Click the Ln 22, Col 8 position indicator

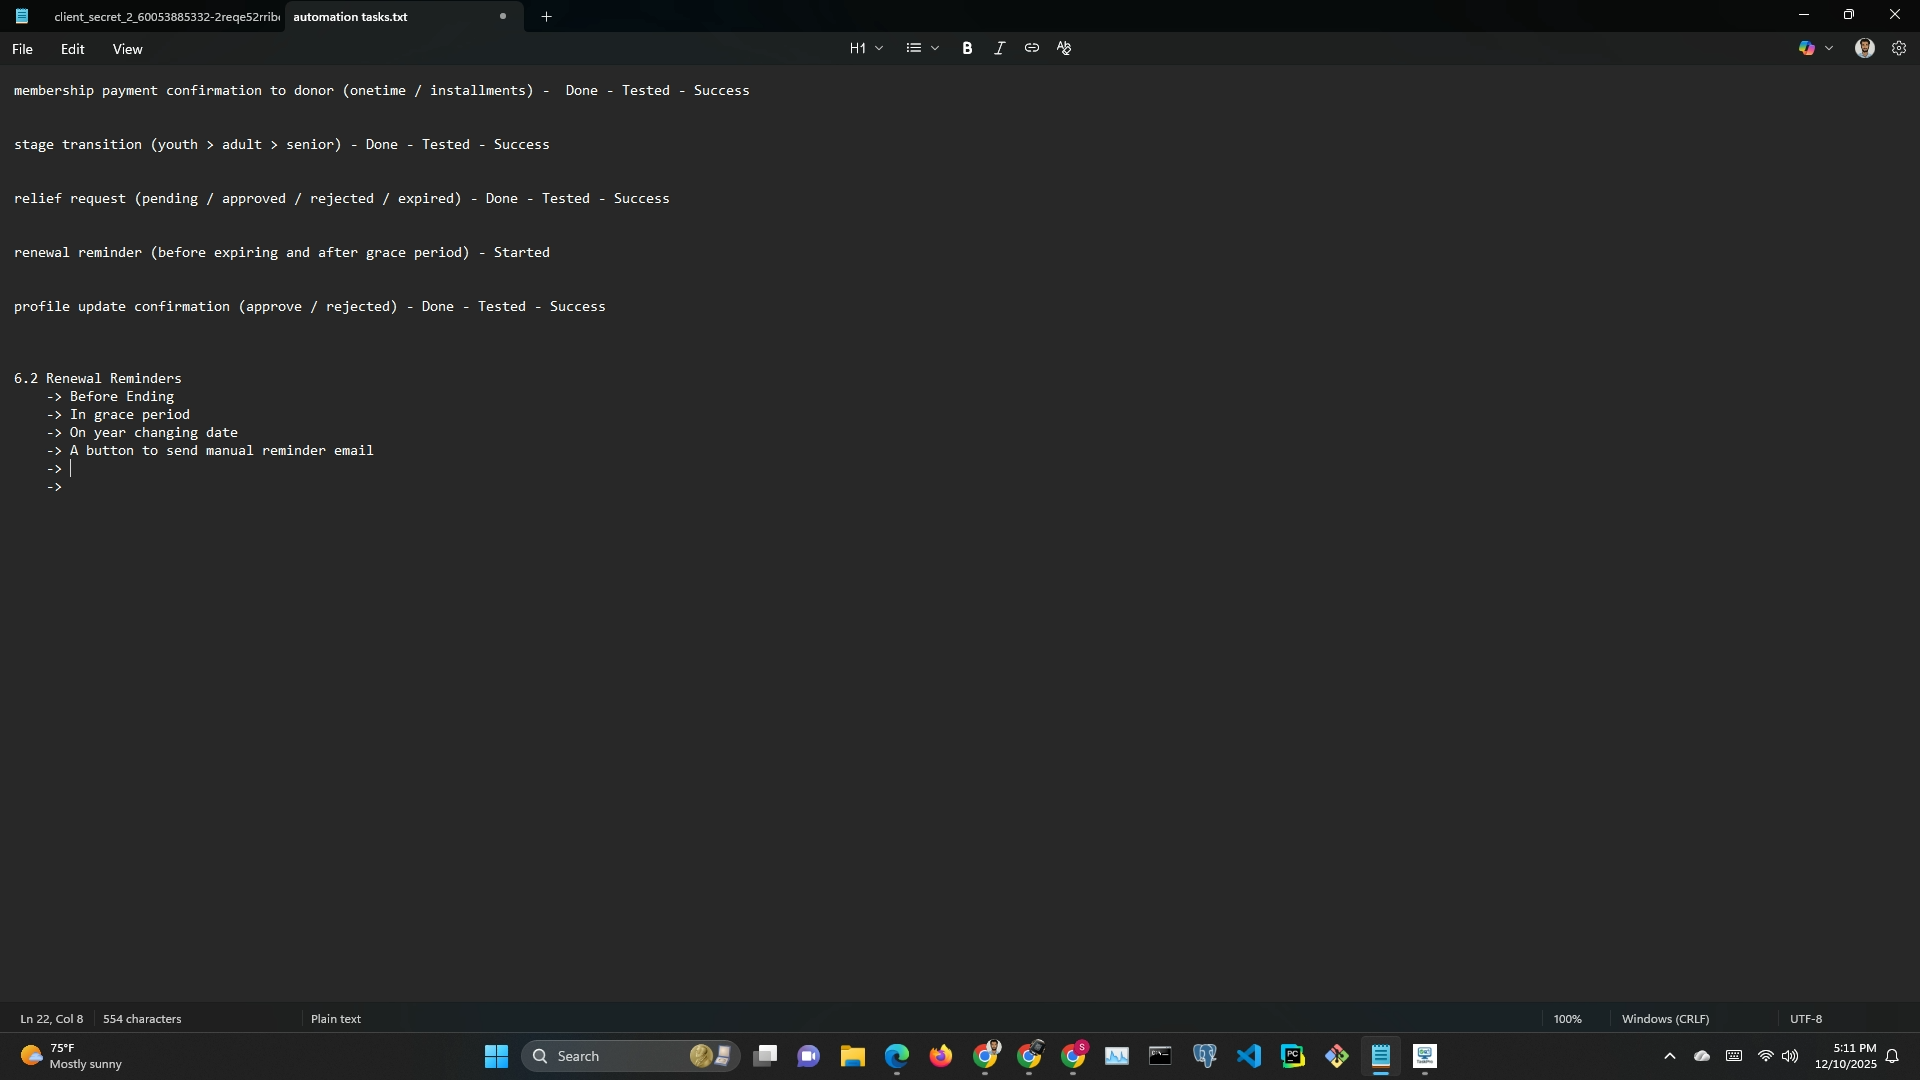(x=52, y=1019)
